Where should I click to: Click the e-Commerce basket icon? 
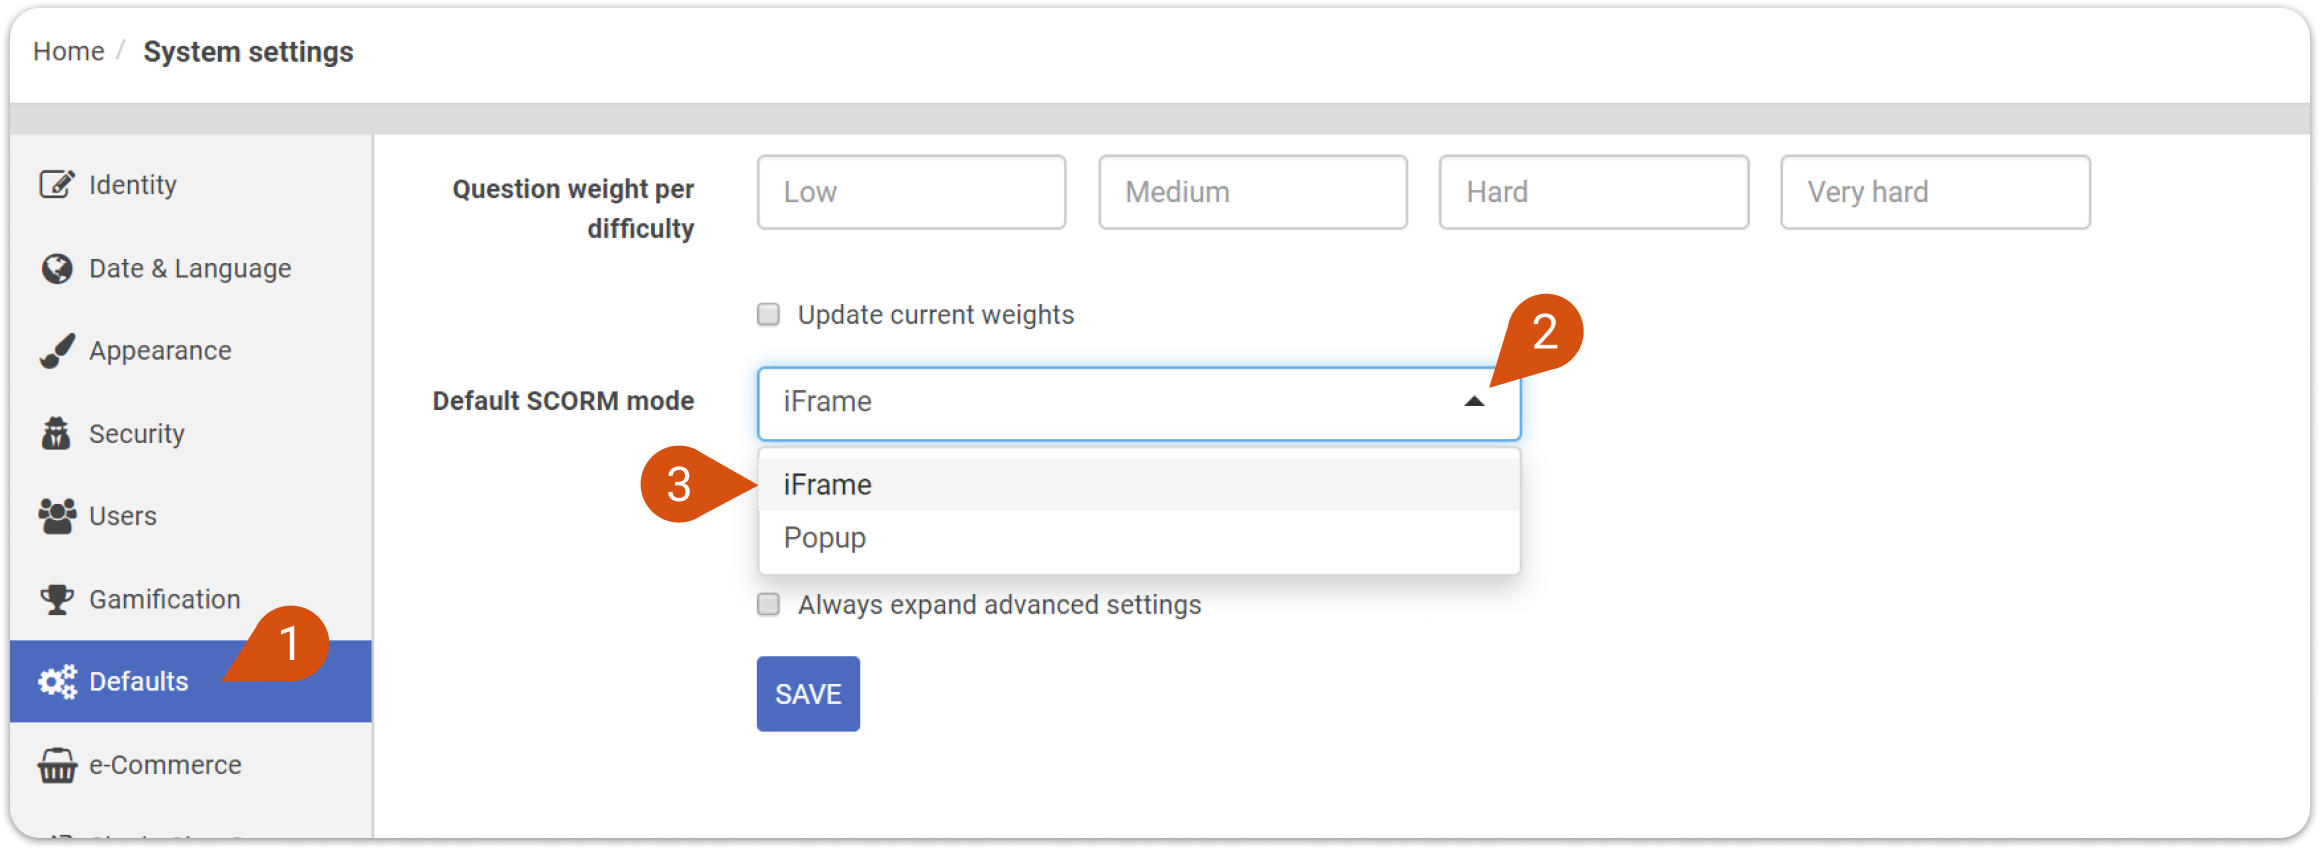click(x=57, y=765)
